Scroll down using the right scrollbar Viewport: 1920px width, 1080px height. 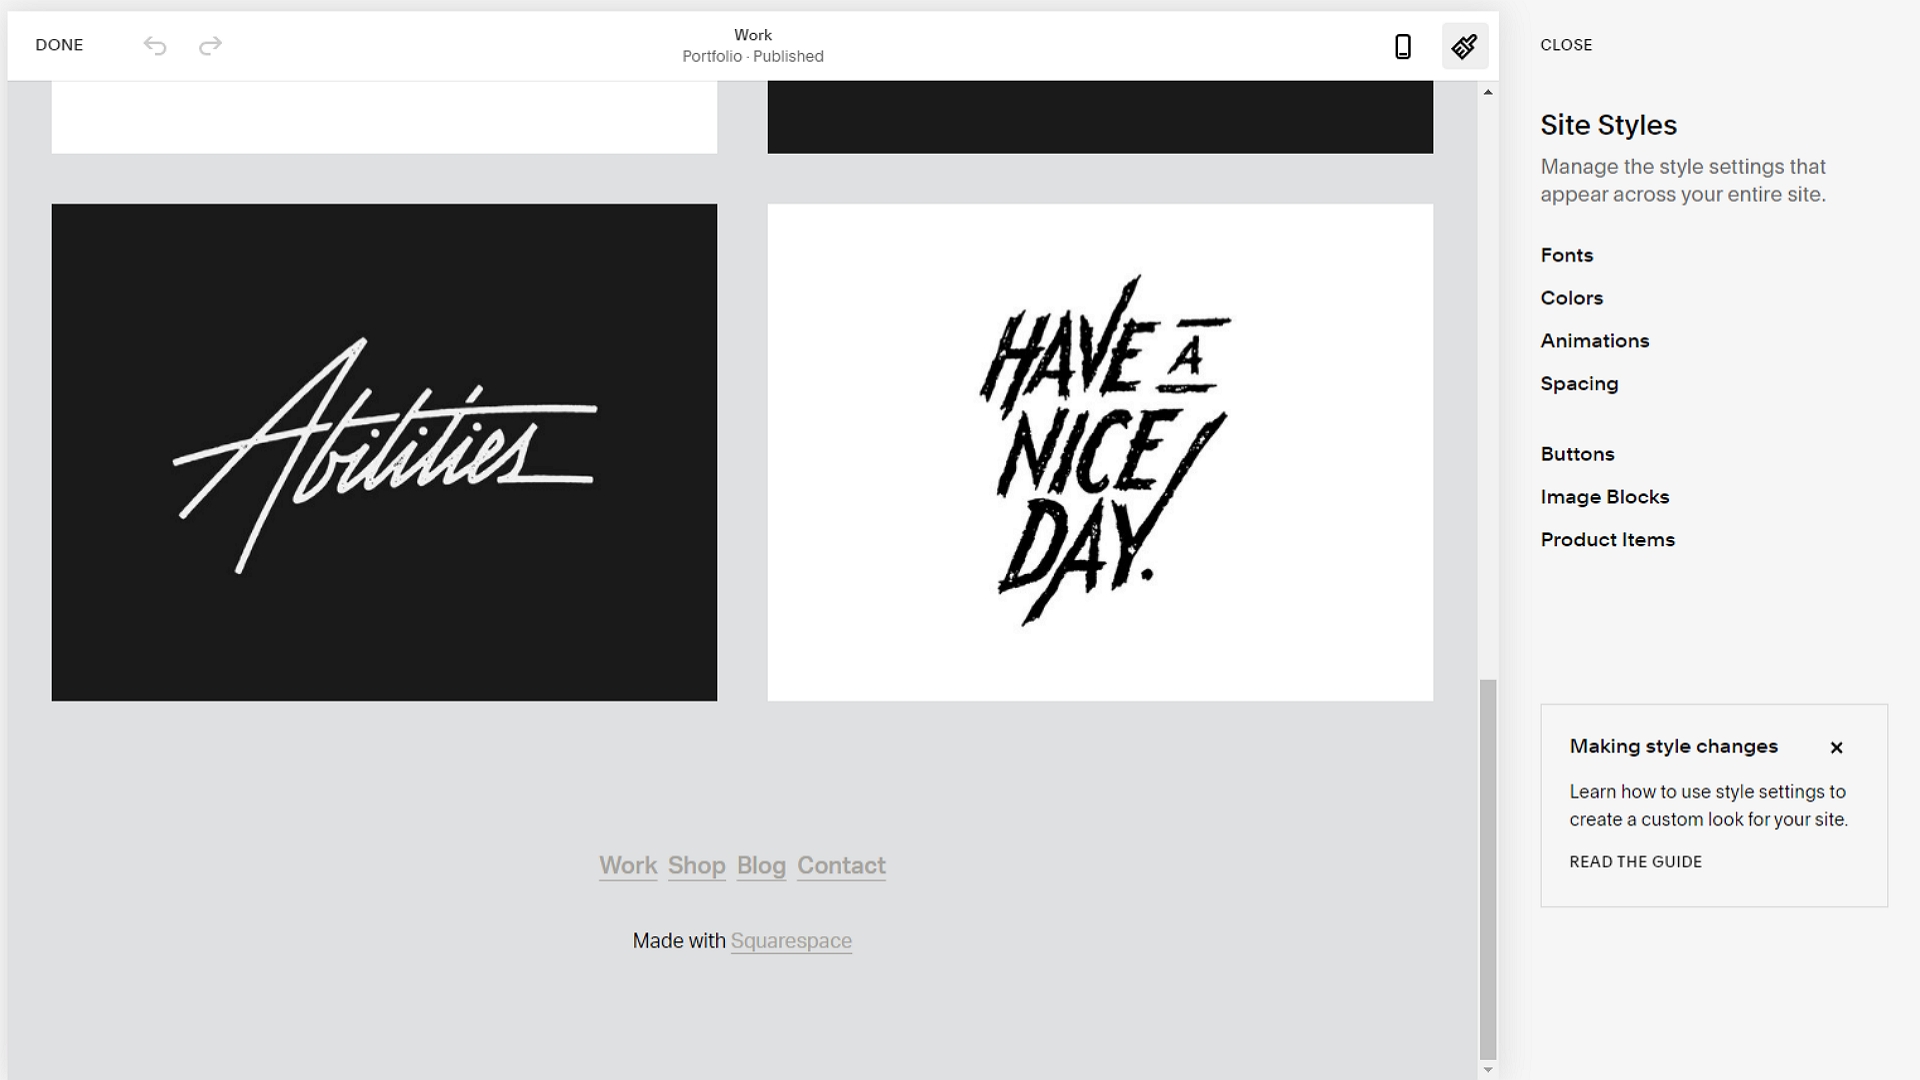[x=1487, y=1065]
